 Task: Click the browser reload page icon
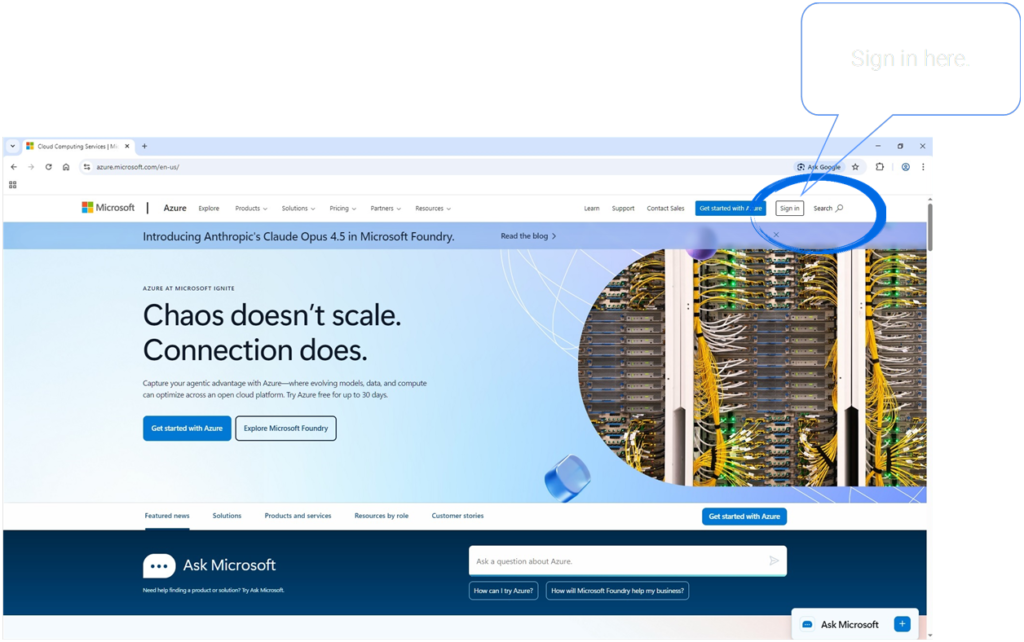[48, 167]
